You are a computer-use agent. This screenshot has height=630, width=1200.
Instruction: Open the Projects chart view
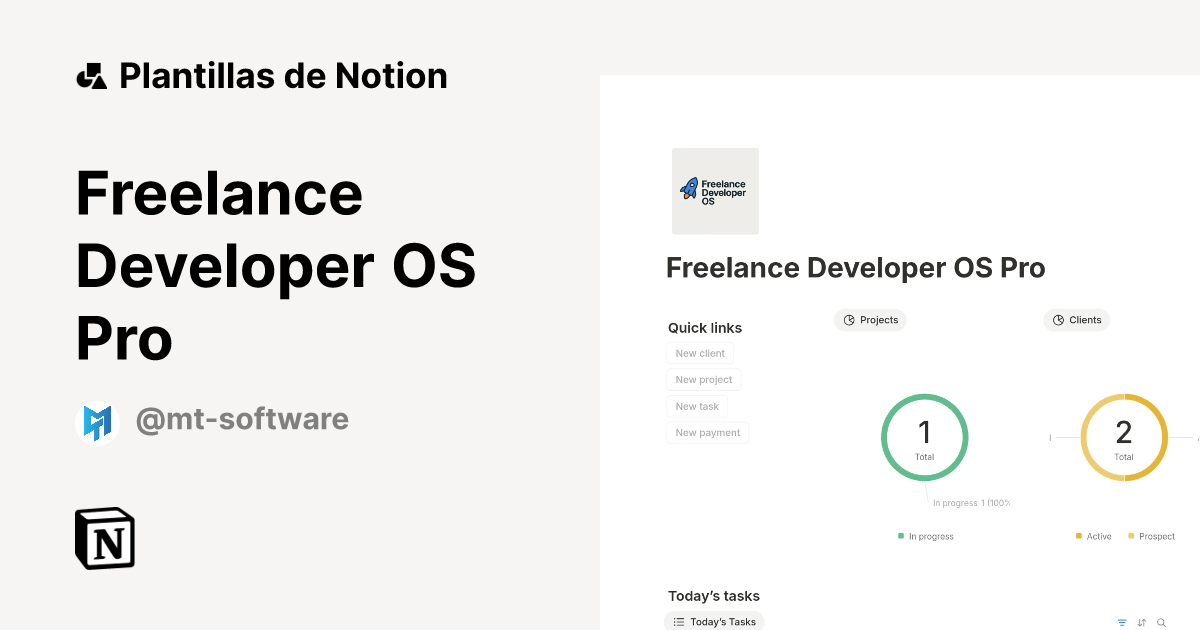(x=870, y=319)
